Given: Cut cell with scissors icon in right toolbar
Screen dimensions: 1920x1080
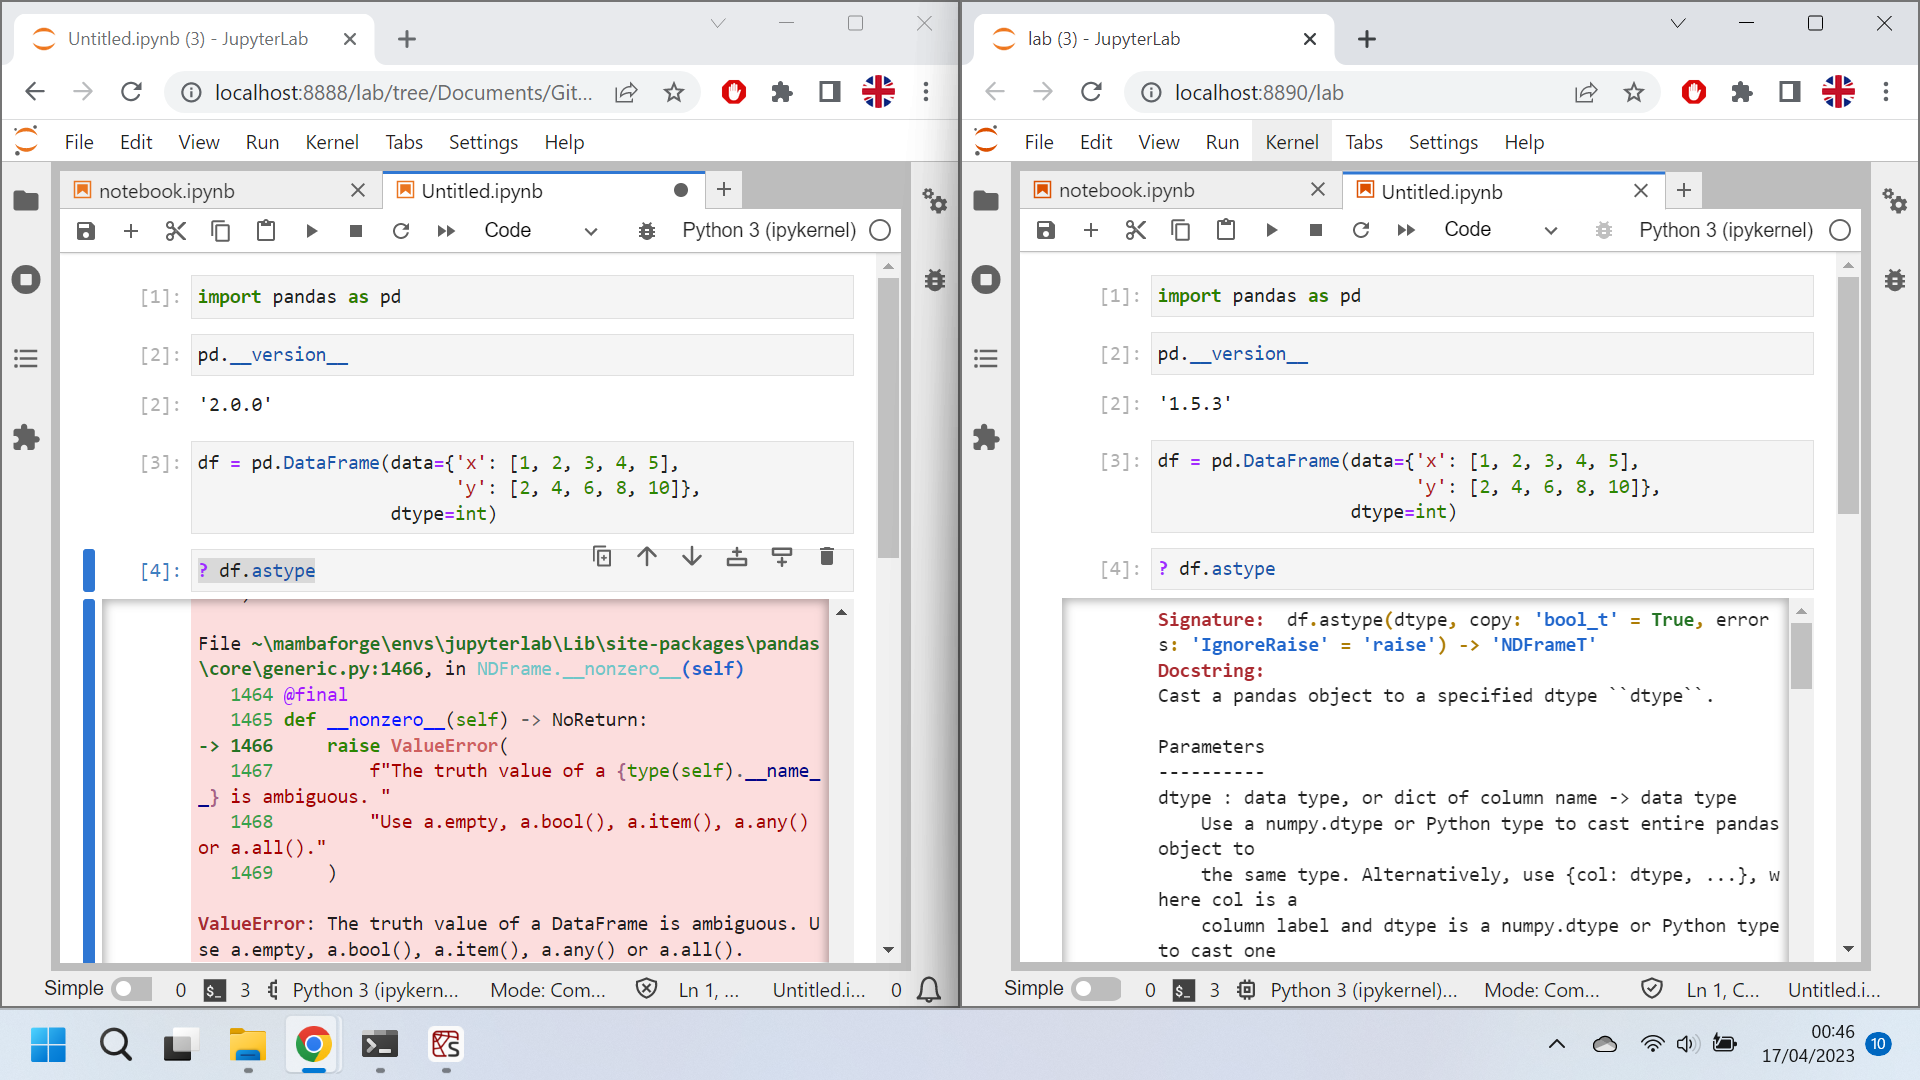Looking at the screenshot, I should 1135,230.
